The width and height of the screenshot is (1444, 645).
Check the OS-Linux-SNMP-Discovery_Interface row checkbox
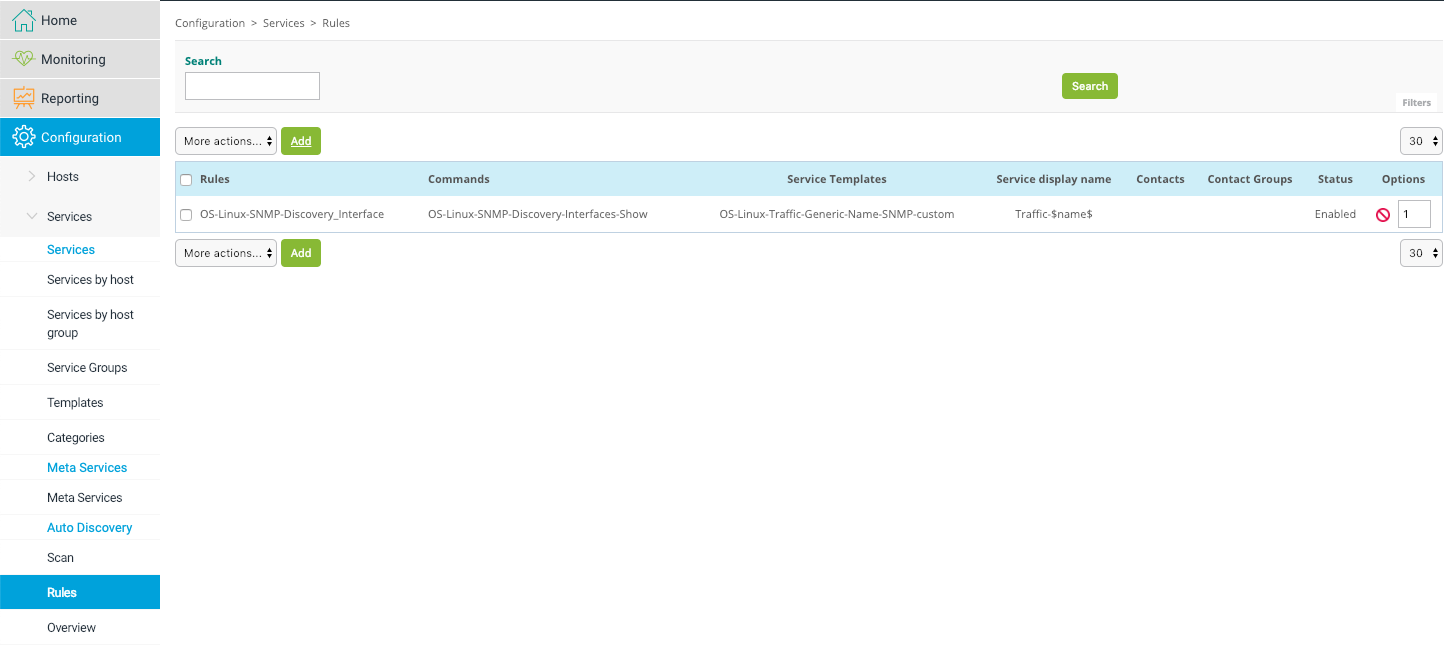pyautogui.click(x=186, y=215)
